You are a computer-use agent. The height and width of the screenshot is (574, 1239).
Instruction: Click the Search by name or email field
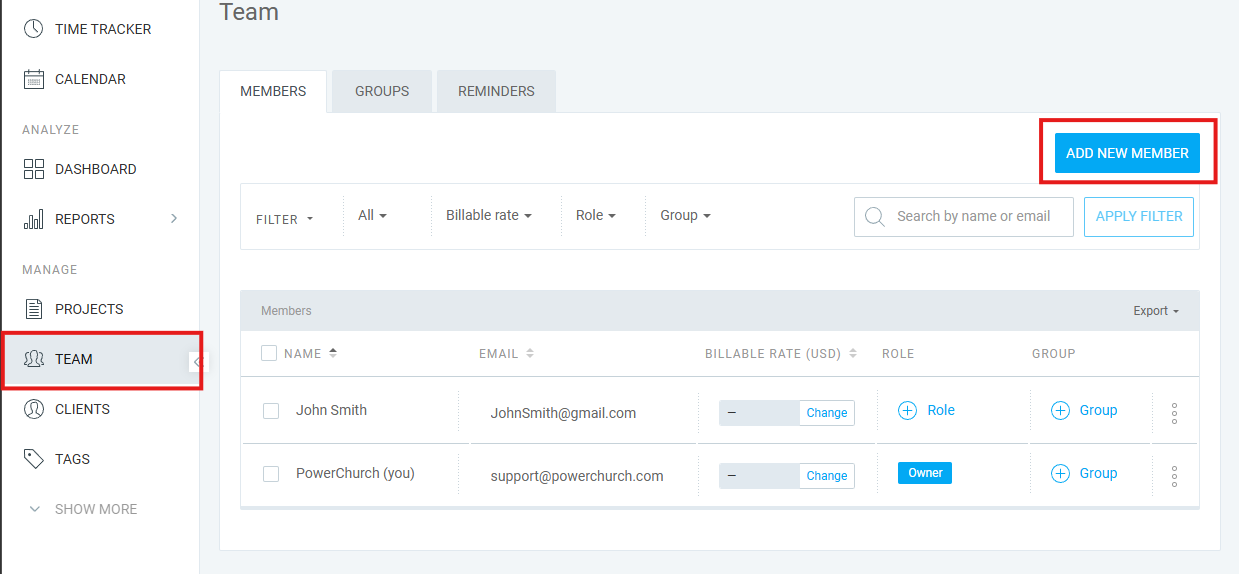pyautogui.click(x=964, y=216)
